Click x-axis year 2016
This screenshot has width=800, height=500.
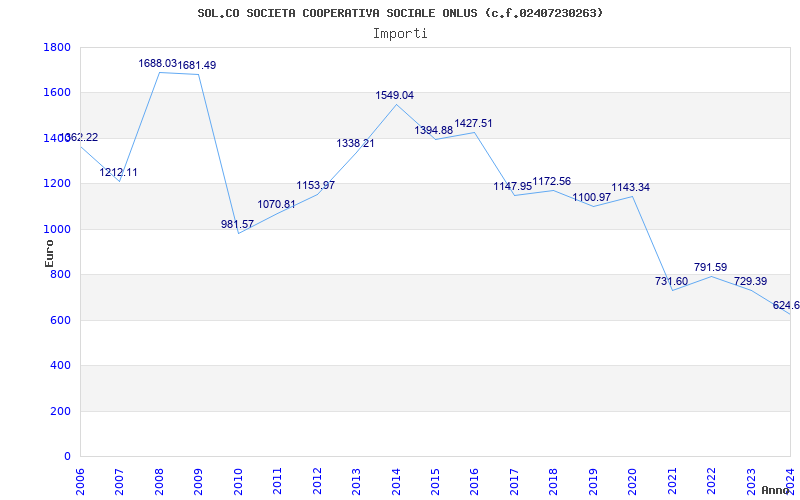[x=474, y=481]
